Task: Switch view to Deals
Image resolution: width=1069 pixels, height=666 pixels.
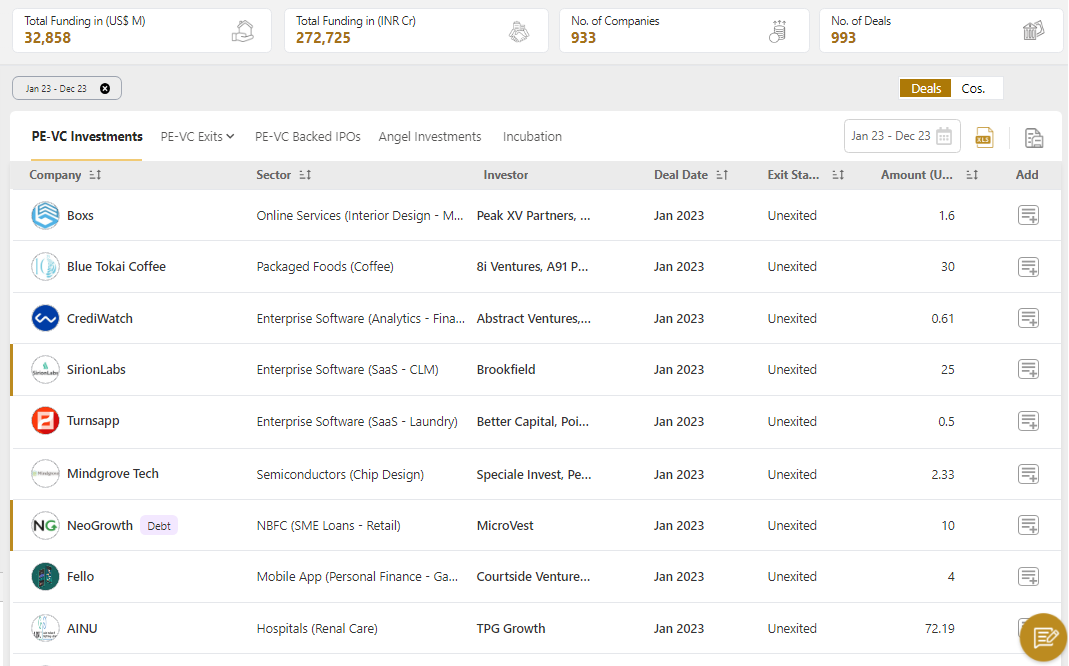Action: point(926,88)
